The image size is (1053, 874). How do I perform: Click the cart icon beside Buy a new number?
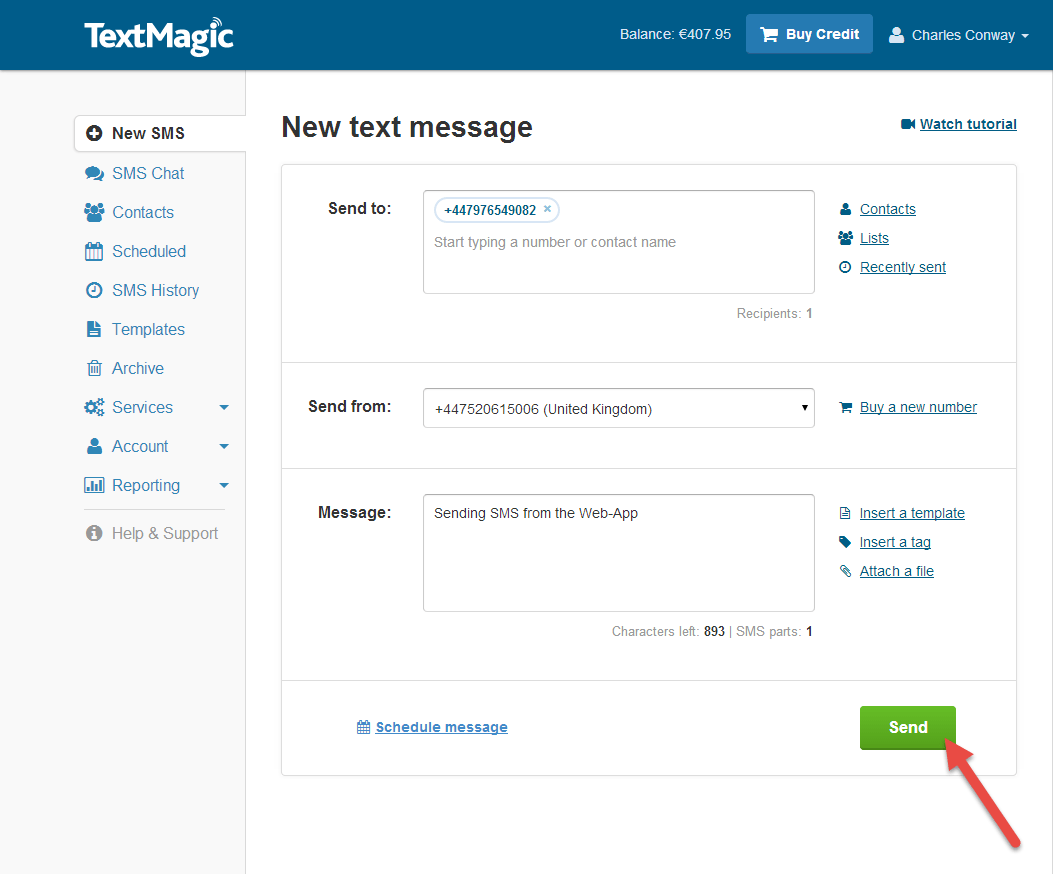(845, 407)
